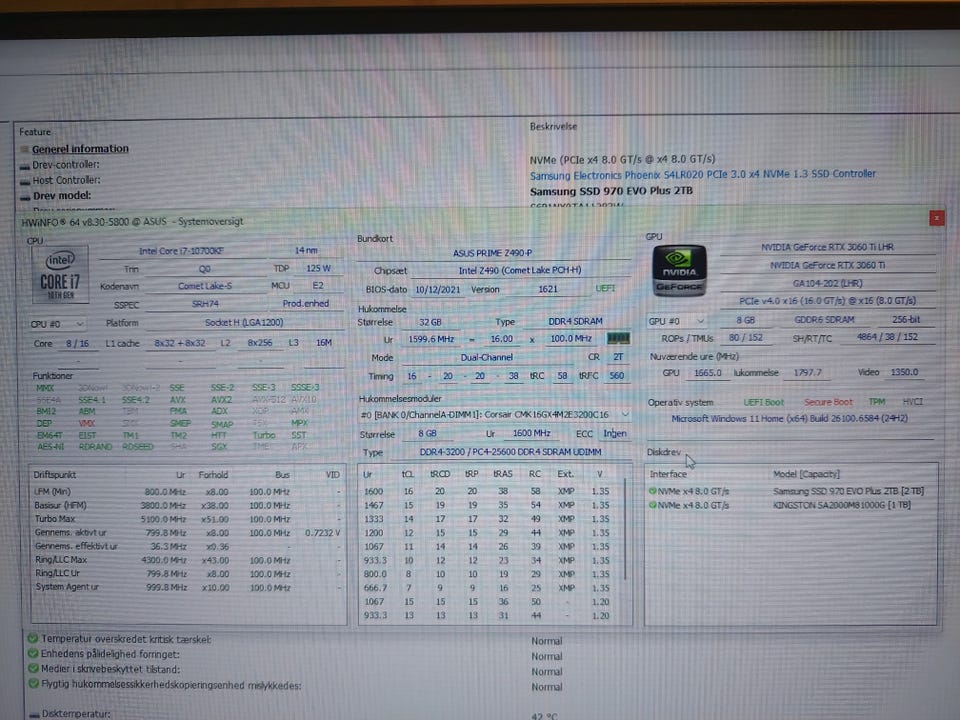Click the Basisur (HFM) row
Image resolution: width=960 pixels, height=720 pixels.
click(187, 505)
